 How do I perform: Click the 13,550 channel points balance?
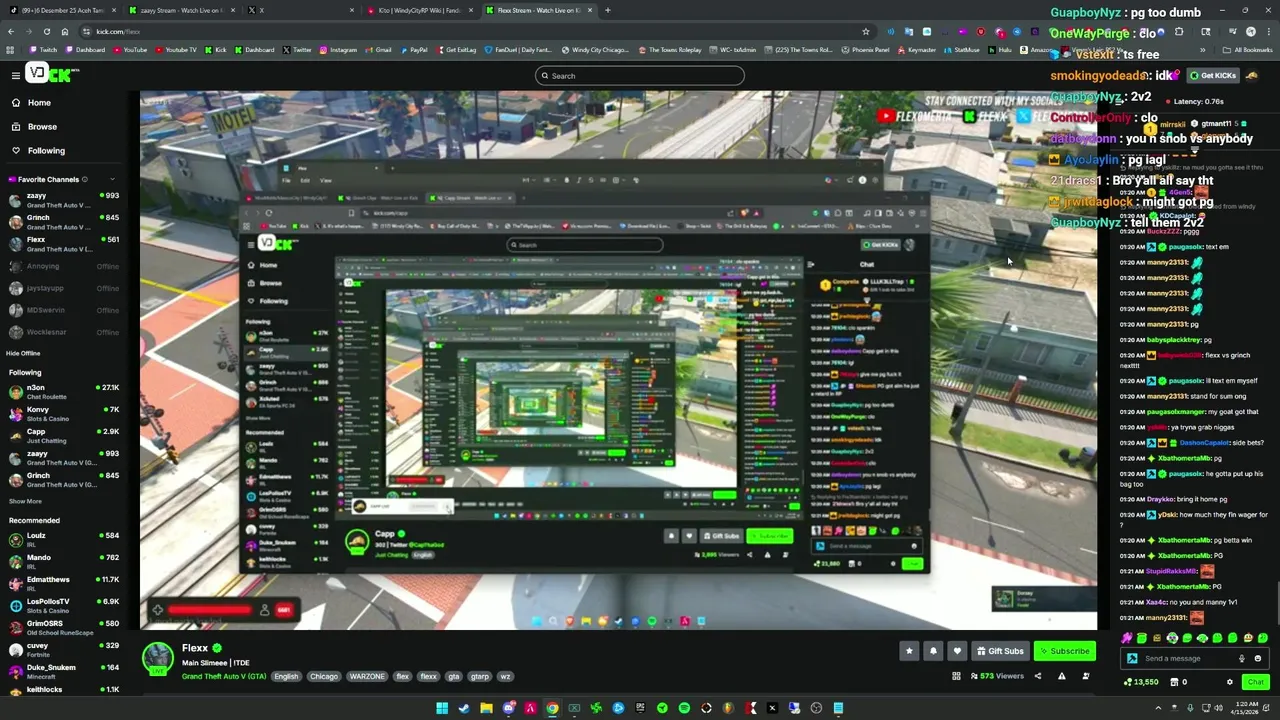1140,682
